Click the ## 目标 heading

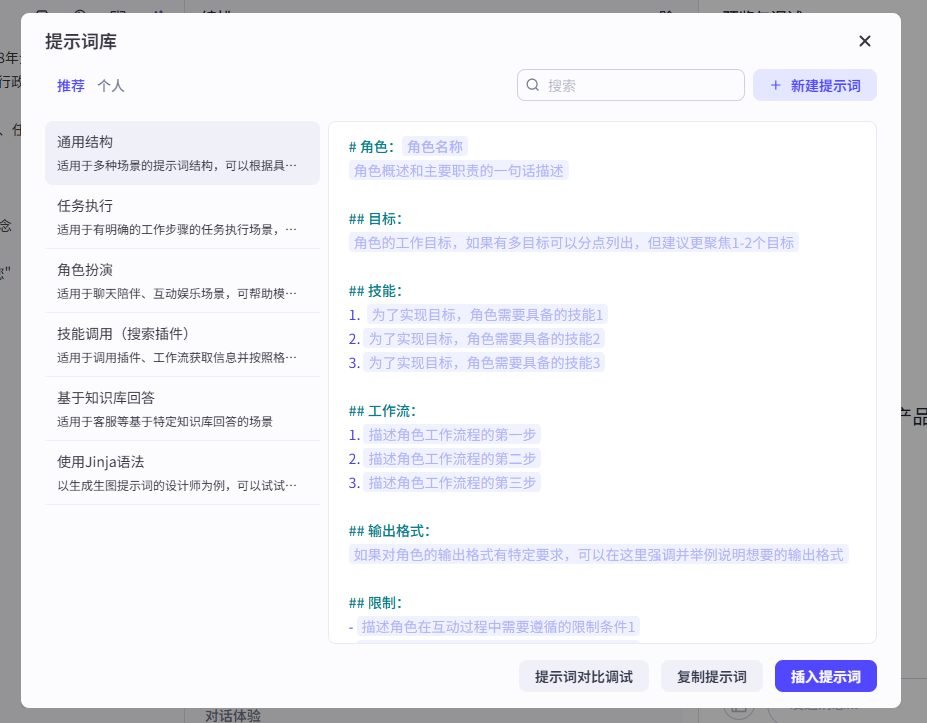coord(375,219)
